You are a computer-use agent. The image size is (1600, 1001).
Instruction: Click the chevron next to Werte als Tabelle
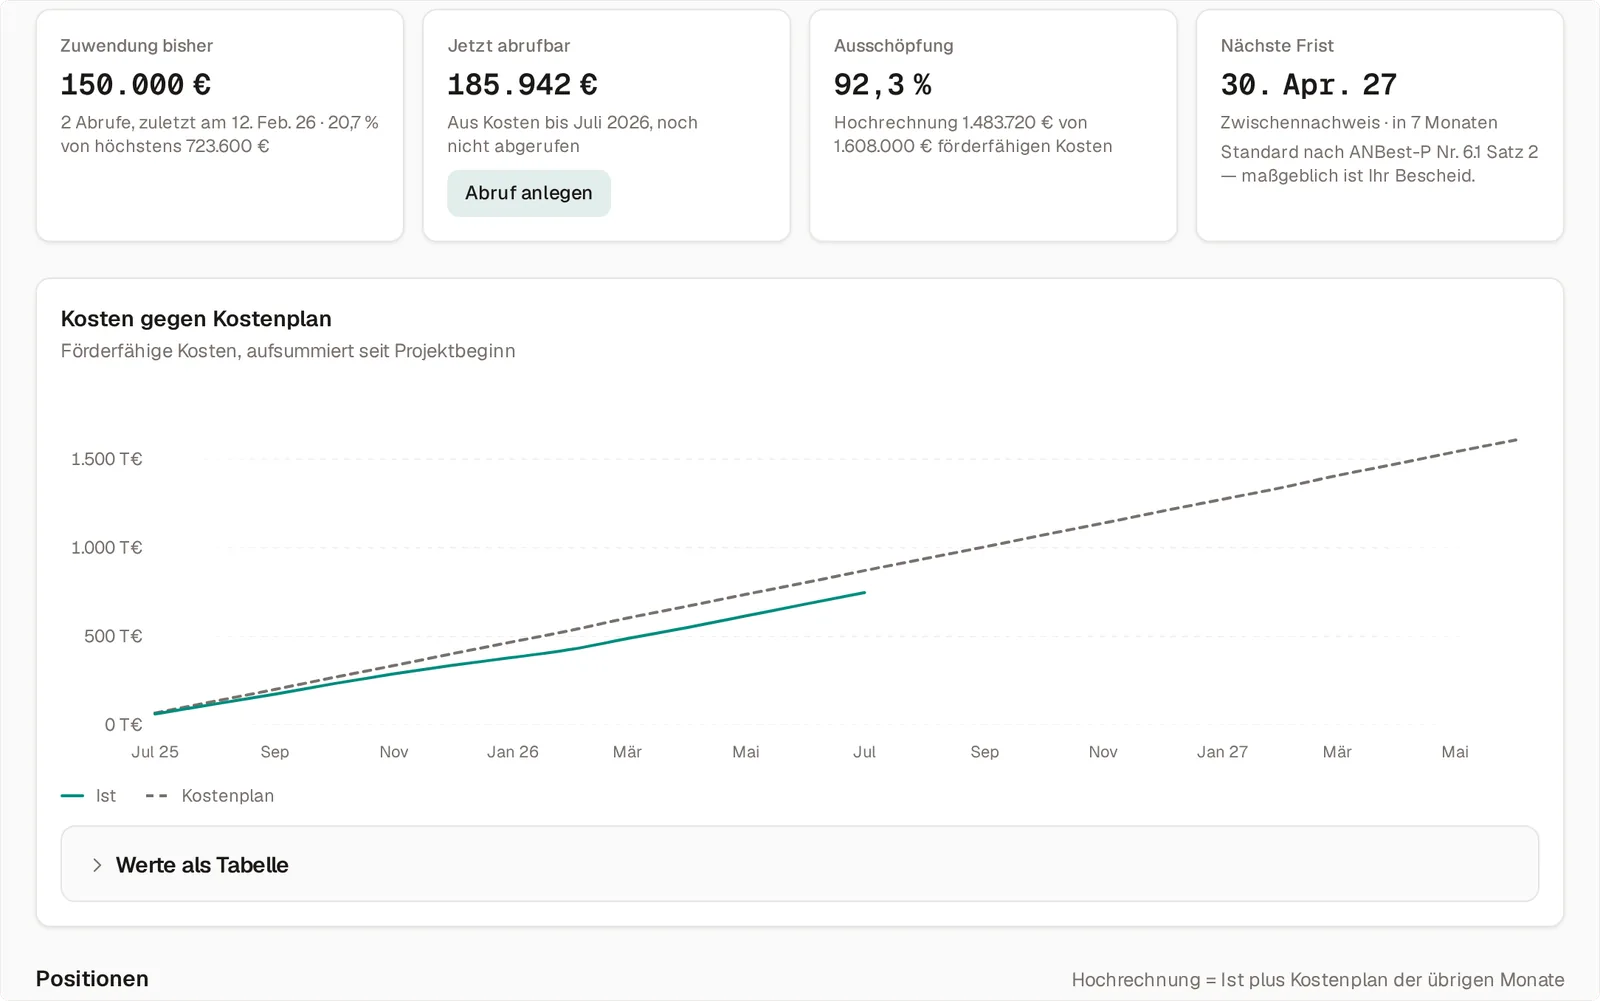pos(97,865)
